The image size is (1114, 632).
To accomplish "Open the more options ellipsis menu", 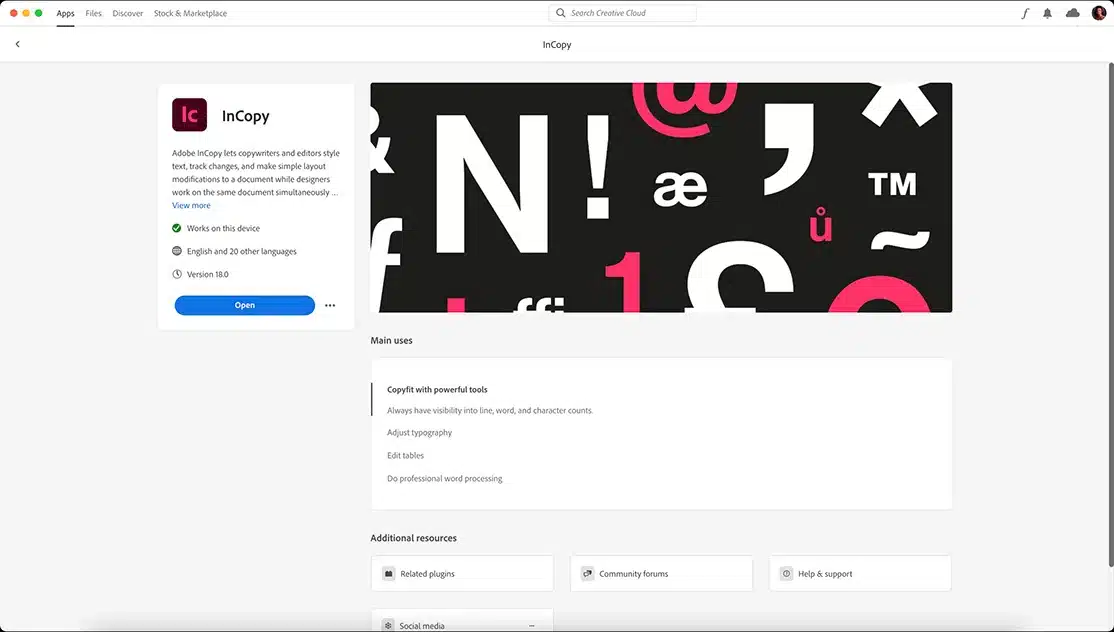I will (330, 305).
